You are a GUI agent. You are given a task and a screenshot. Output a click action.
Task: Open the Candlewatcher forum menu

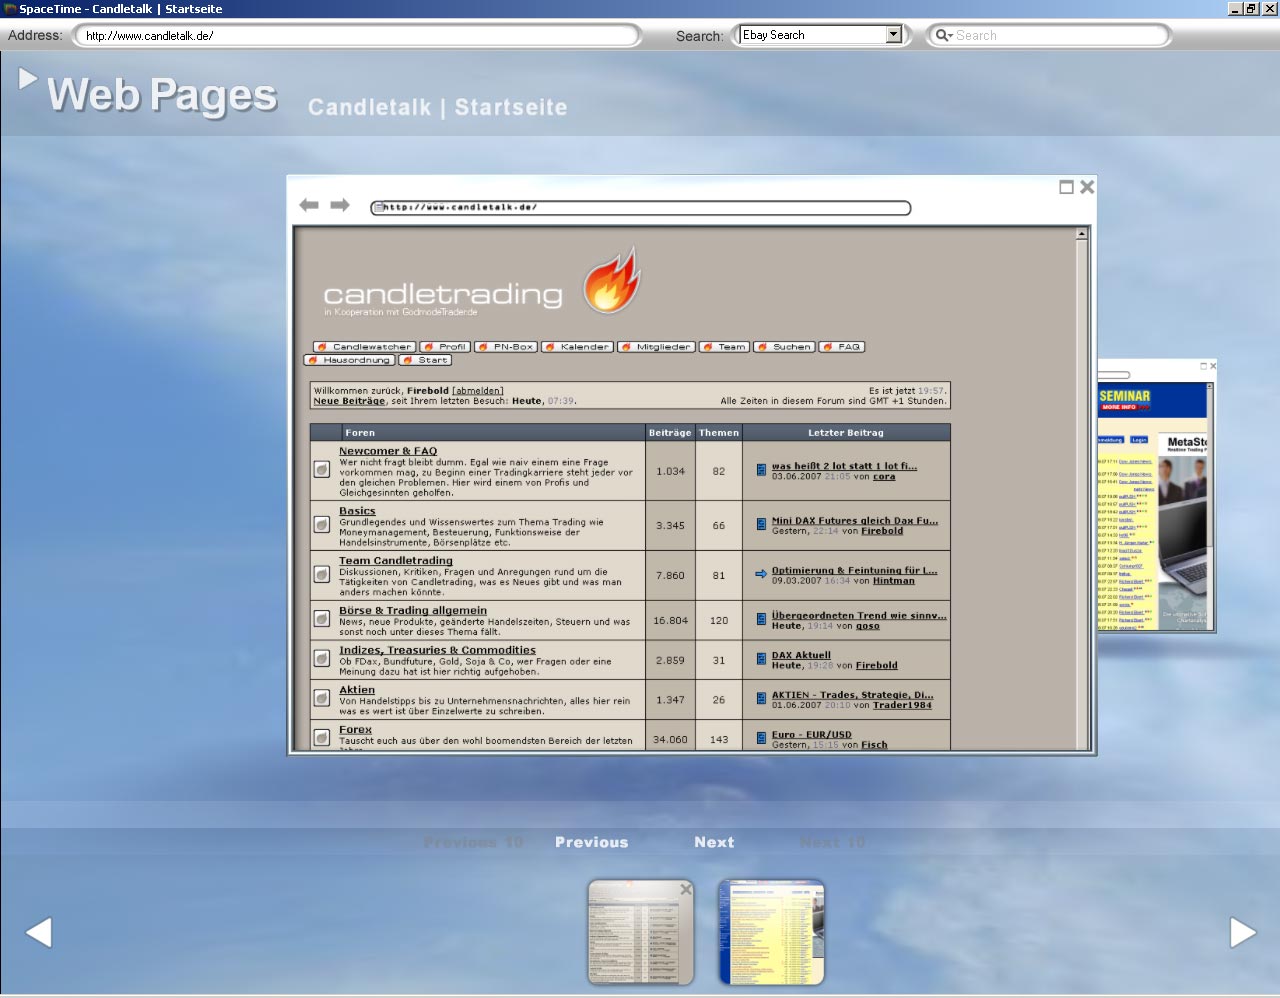364,347
